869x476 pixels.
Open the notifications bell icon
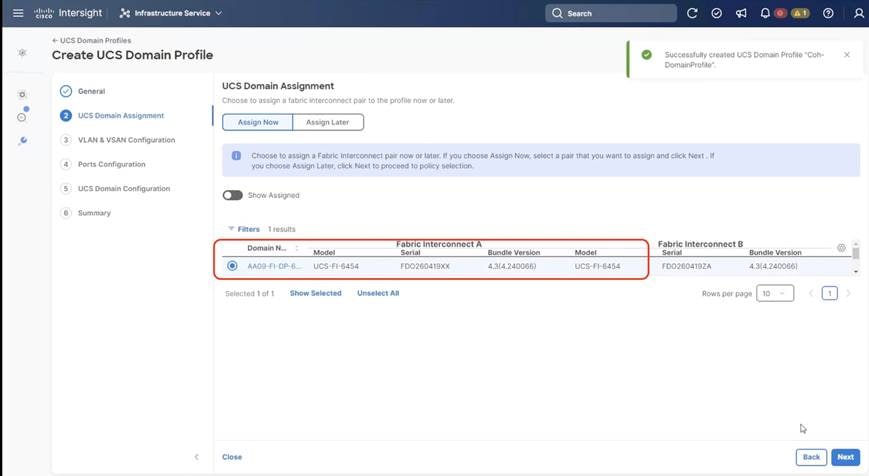765,13
